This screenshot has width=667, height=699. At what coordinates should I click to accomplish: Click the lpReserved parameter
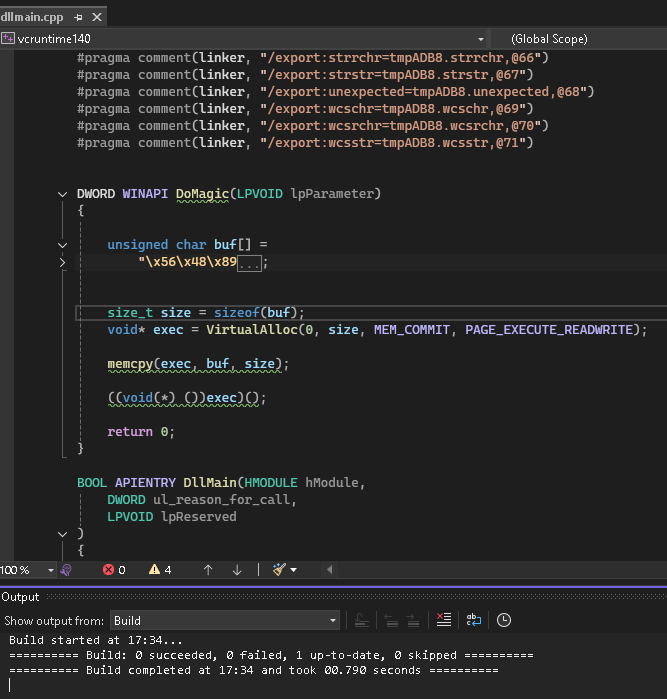(198, 517)
